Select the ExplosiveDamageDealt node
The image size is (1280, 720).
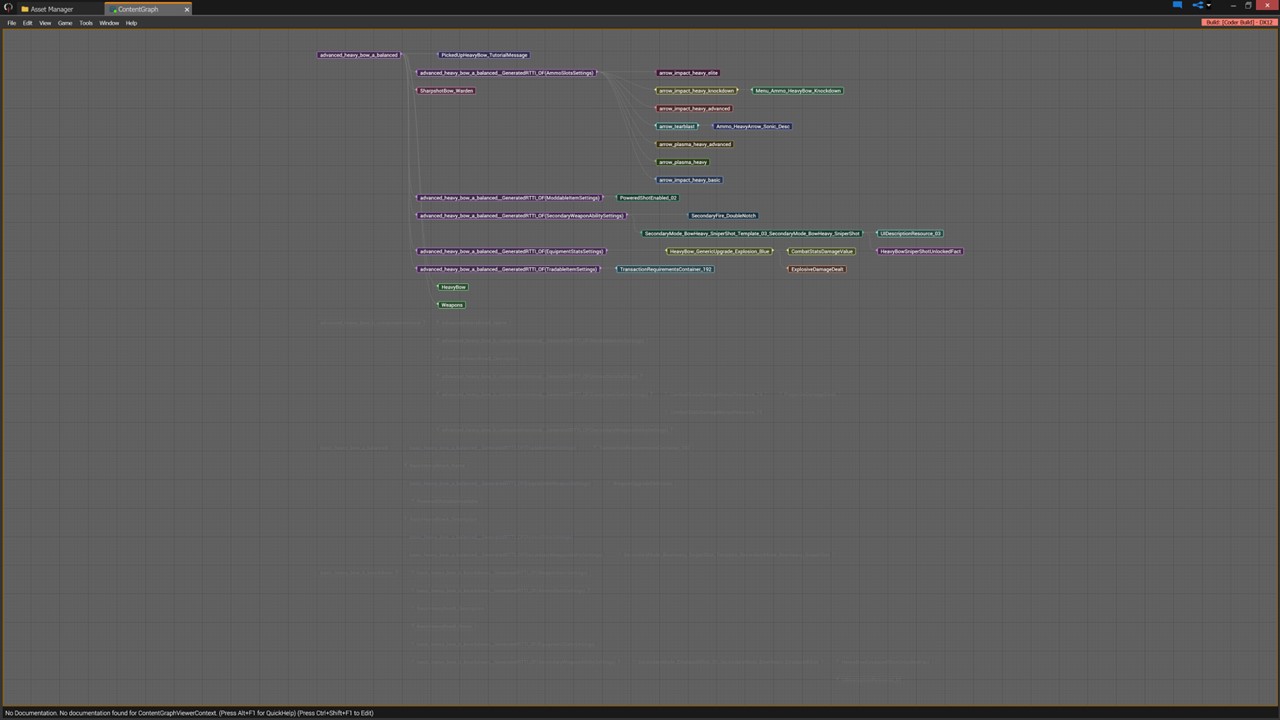(817, 270)
